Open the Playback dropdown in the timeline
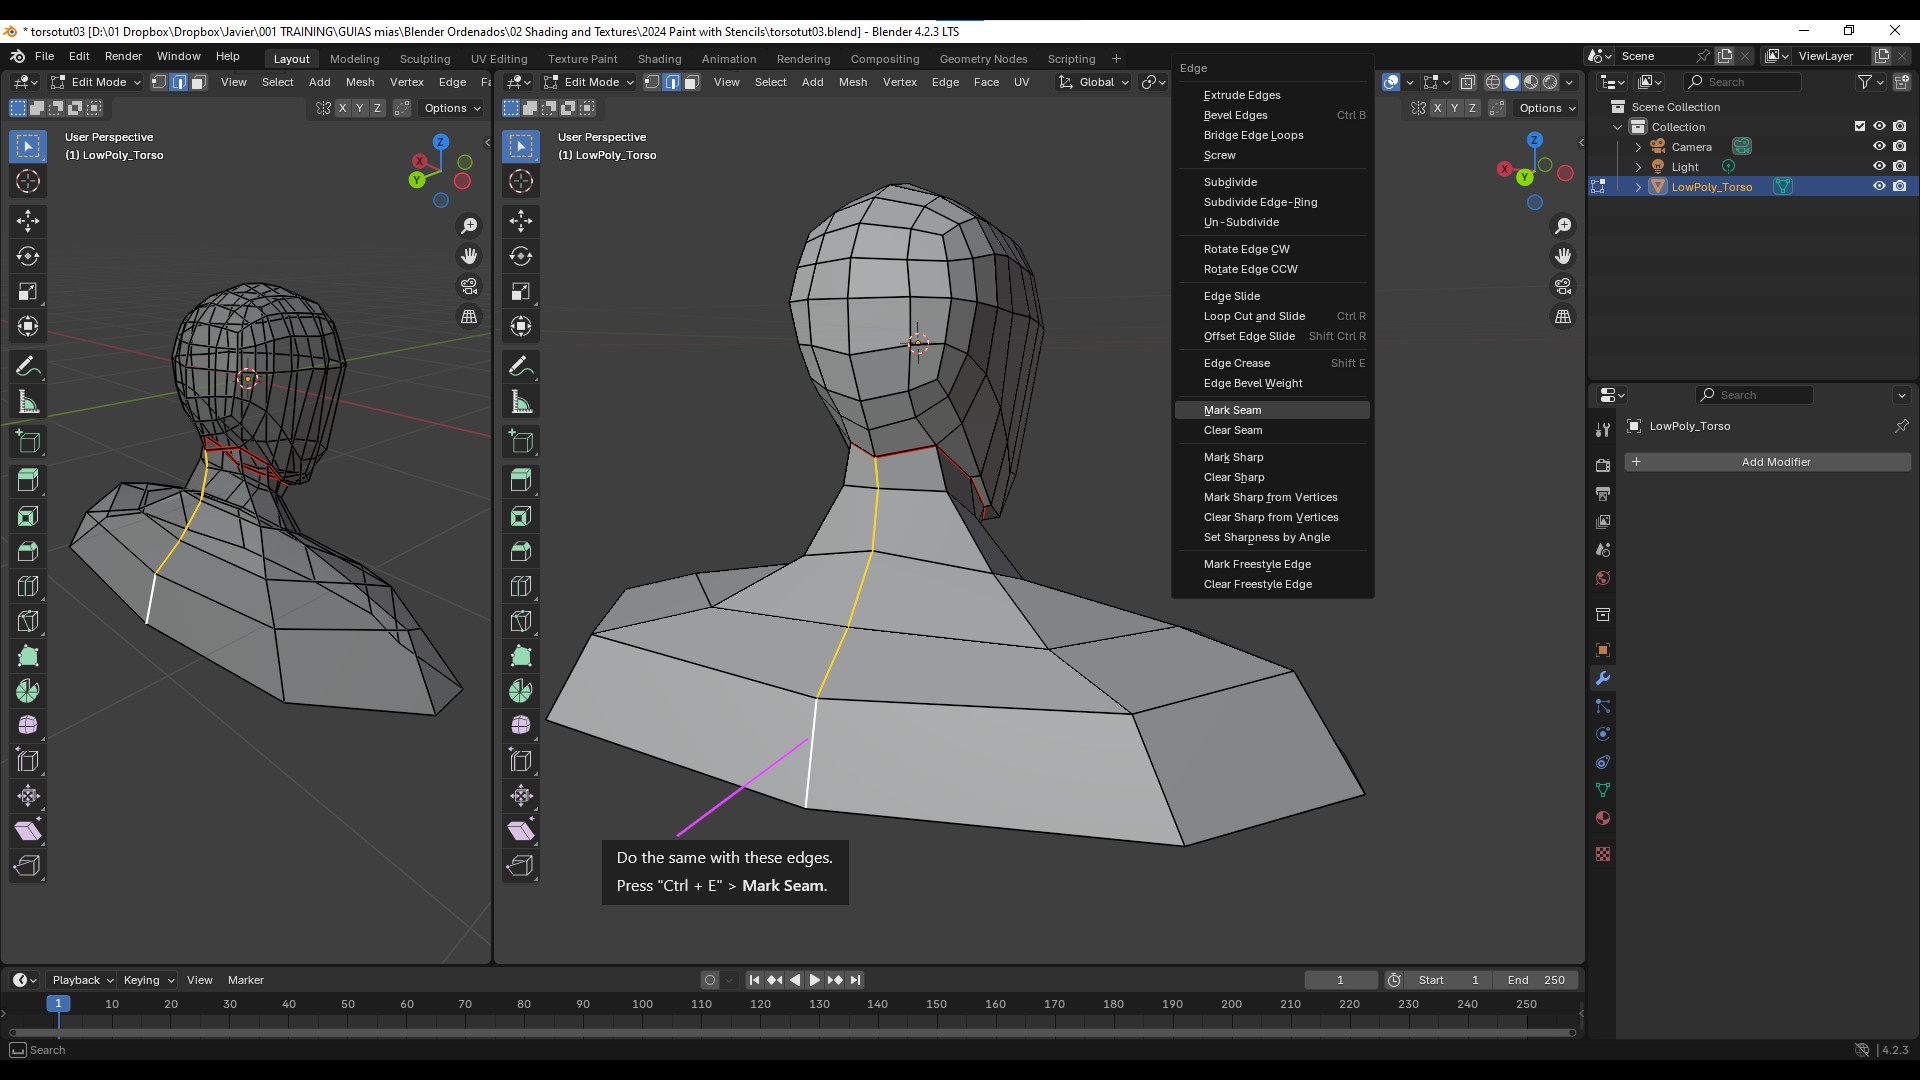The height and width of the screenshot is (1080, 1920). coord(82,980)
